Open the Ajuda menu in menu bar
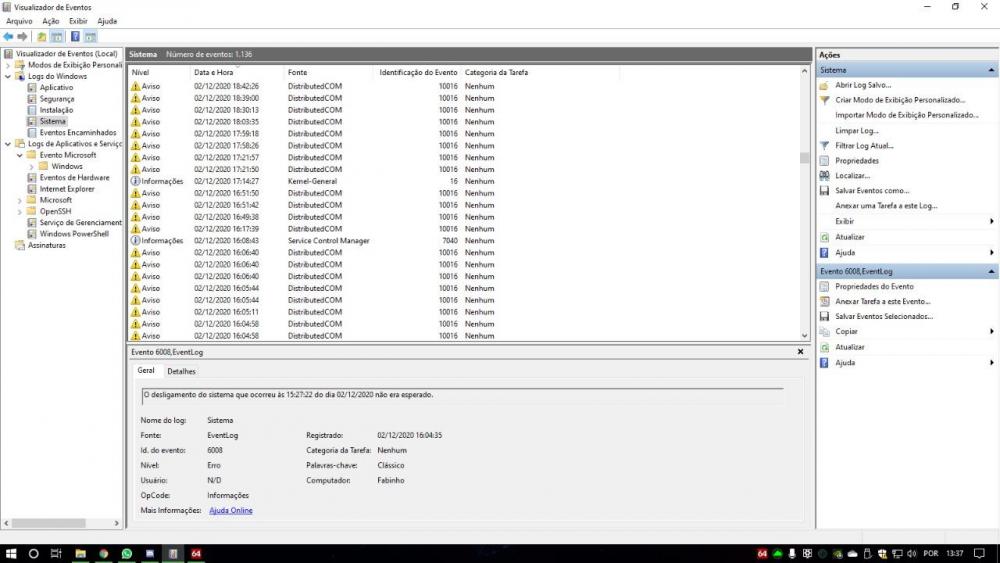Screen dimensions: 1000x563 (x=107, y=21)
